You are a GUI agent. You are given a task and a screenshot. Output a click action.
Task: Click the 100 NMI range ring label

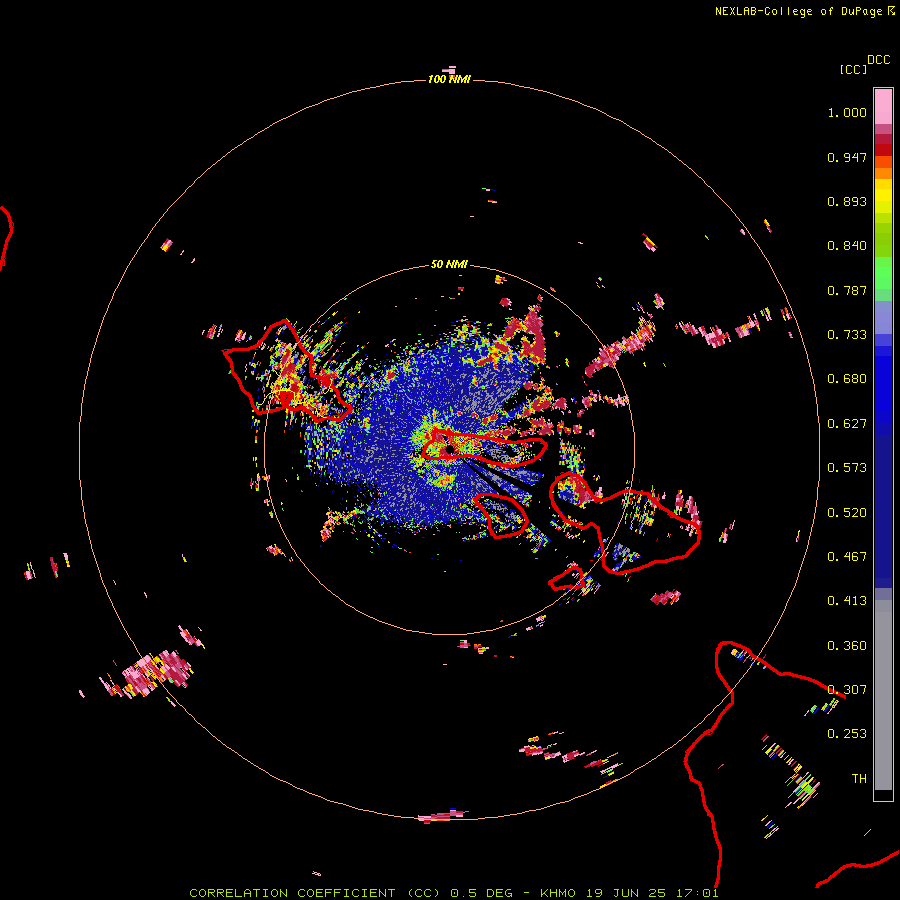click(x=449, y=79)
